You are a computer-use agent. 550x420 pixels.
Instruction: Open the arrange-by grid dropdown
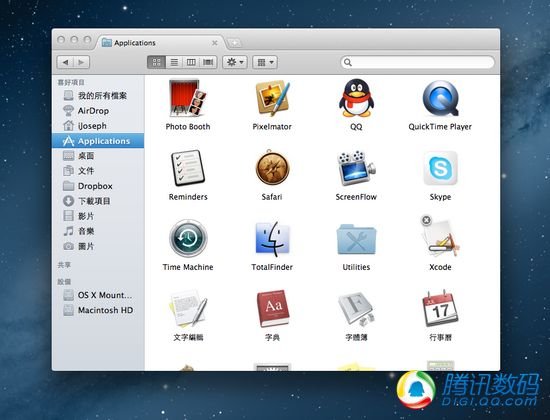click(265, 62)
